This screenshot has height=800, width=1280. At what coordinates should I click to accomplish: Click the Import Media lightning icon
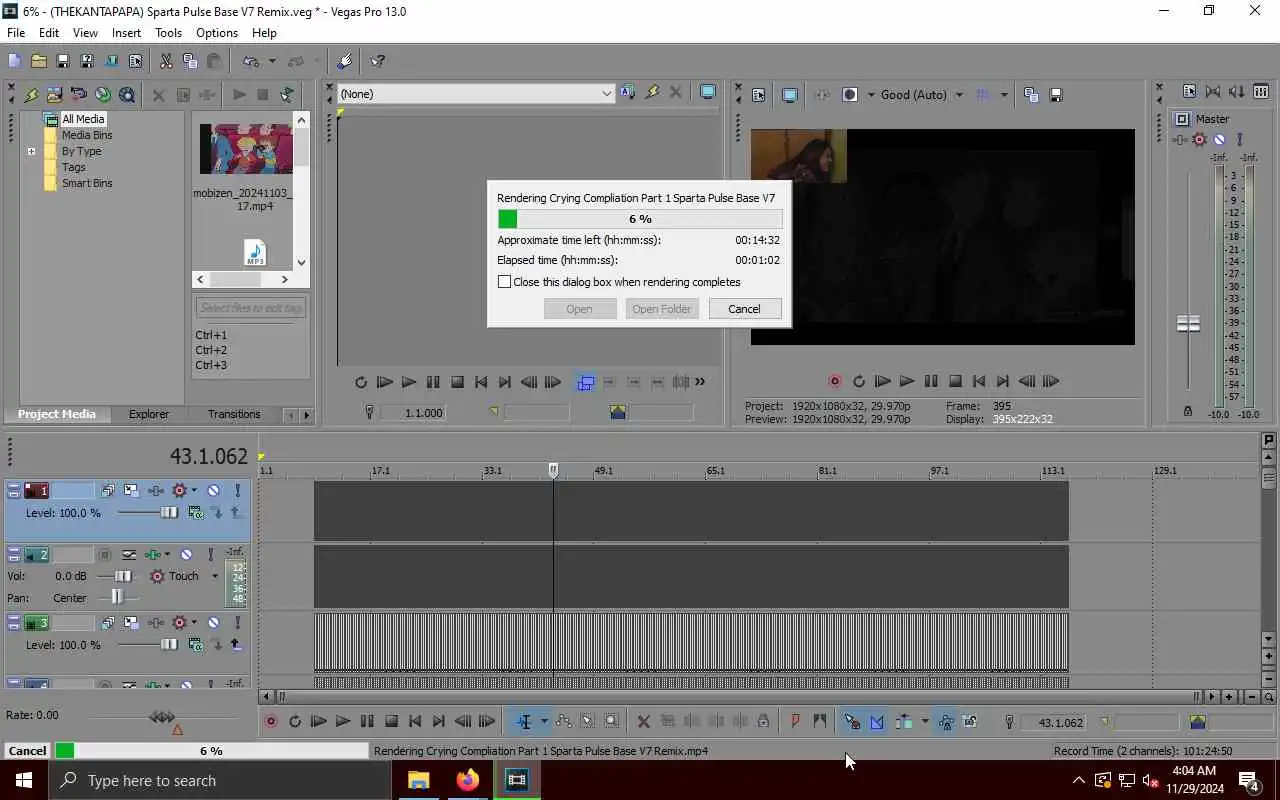pyautogui.click(x=30, y=95)
